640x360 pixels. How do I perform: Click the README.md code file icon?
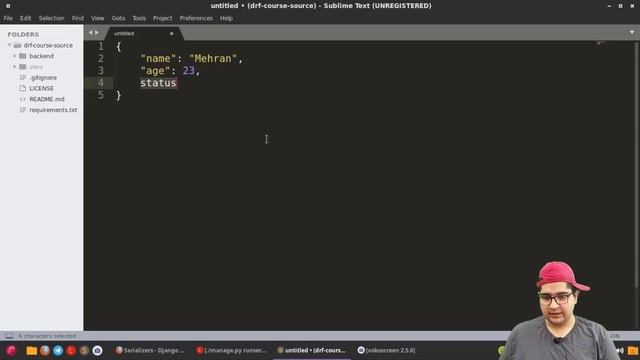[x=22, y=99]
